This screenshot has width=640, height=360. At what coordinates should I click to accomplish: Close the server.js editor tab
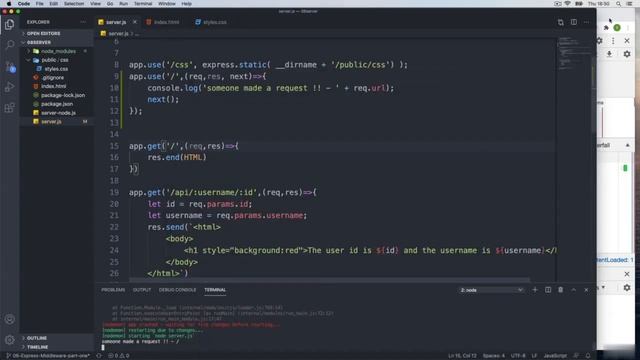pyautogui.click(x=135, y=22)
